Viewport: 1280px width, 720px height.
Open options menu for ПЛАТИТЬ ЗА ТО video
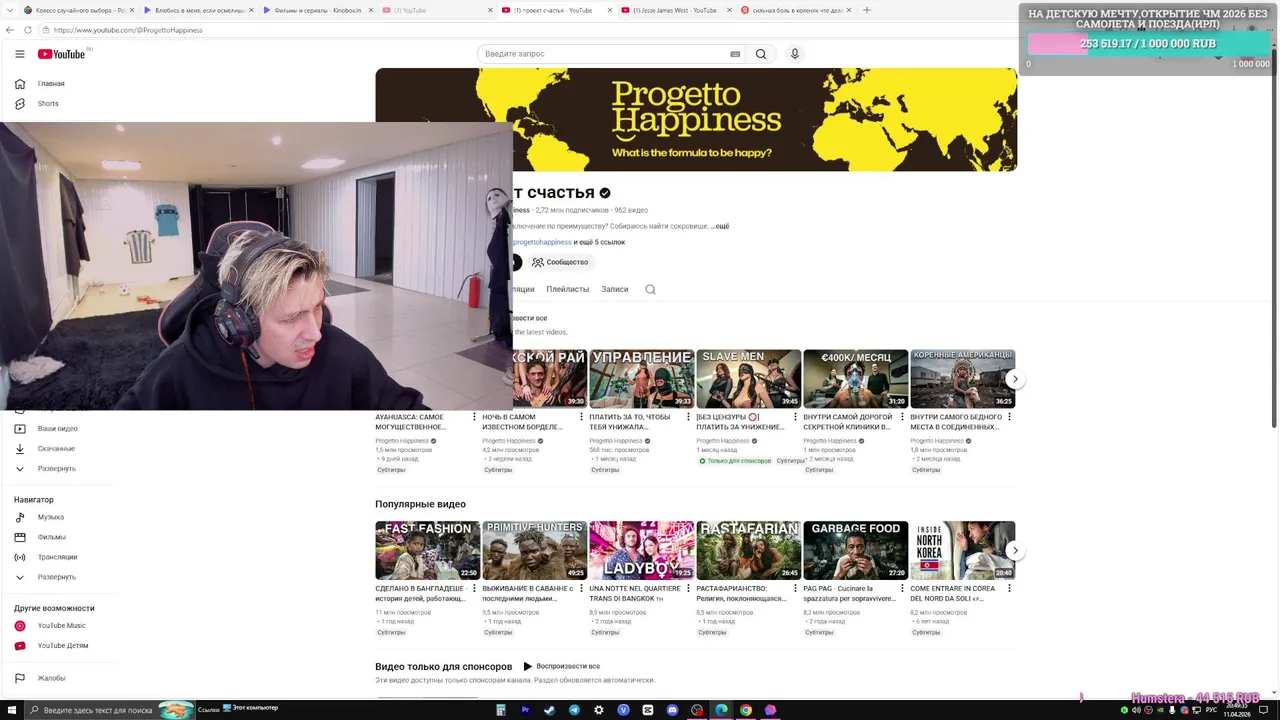click(x=688, y=418)
